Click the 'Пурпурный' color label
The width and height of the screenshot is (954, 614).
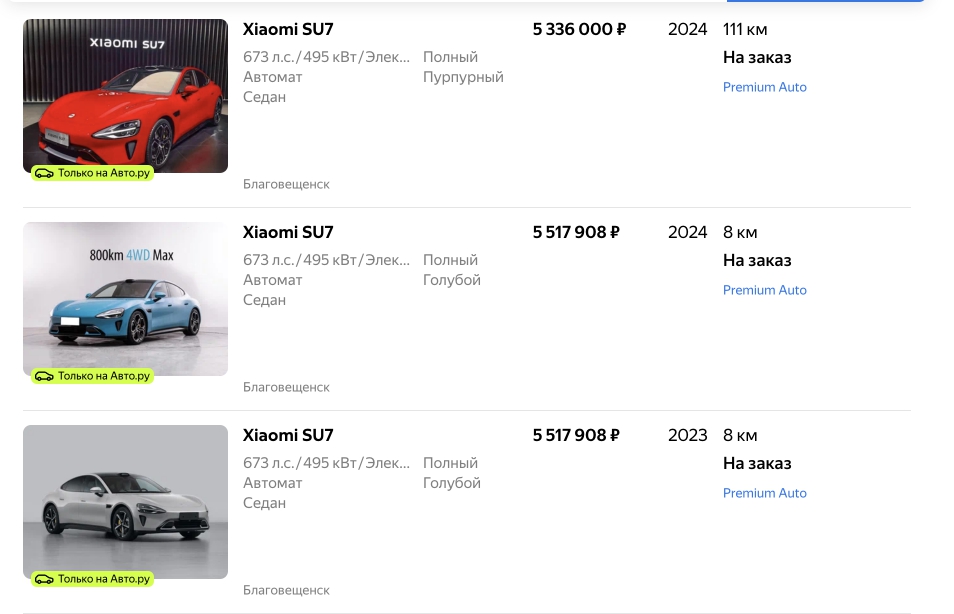[463, 77]
